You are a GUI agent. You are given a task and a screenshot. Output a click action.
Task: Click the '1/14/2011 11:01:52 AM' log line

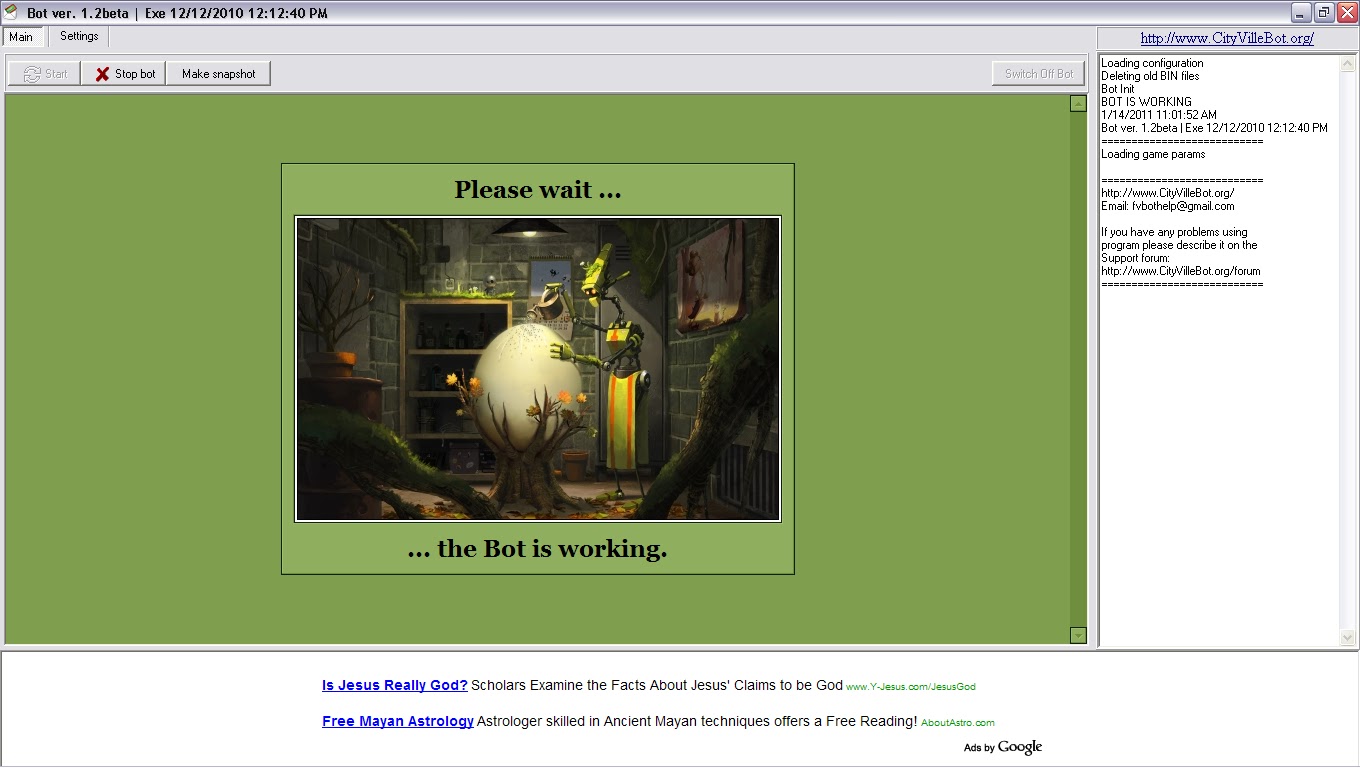click(1159, 115)
